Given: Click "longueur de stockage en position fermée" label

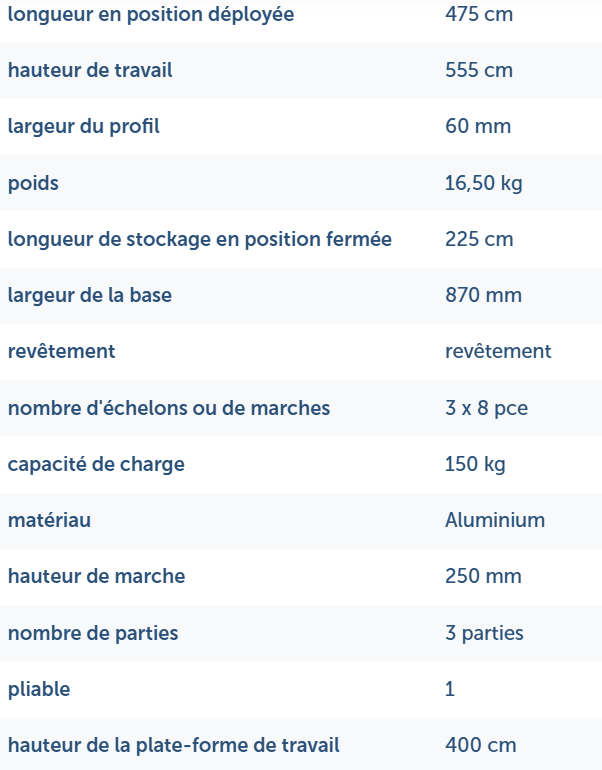Looking at the screenshot, I should 200,239.
